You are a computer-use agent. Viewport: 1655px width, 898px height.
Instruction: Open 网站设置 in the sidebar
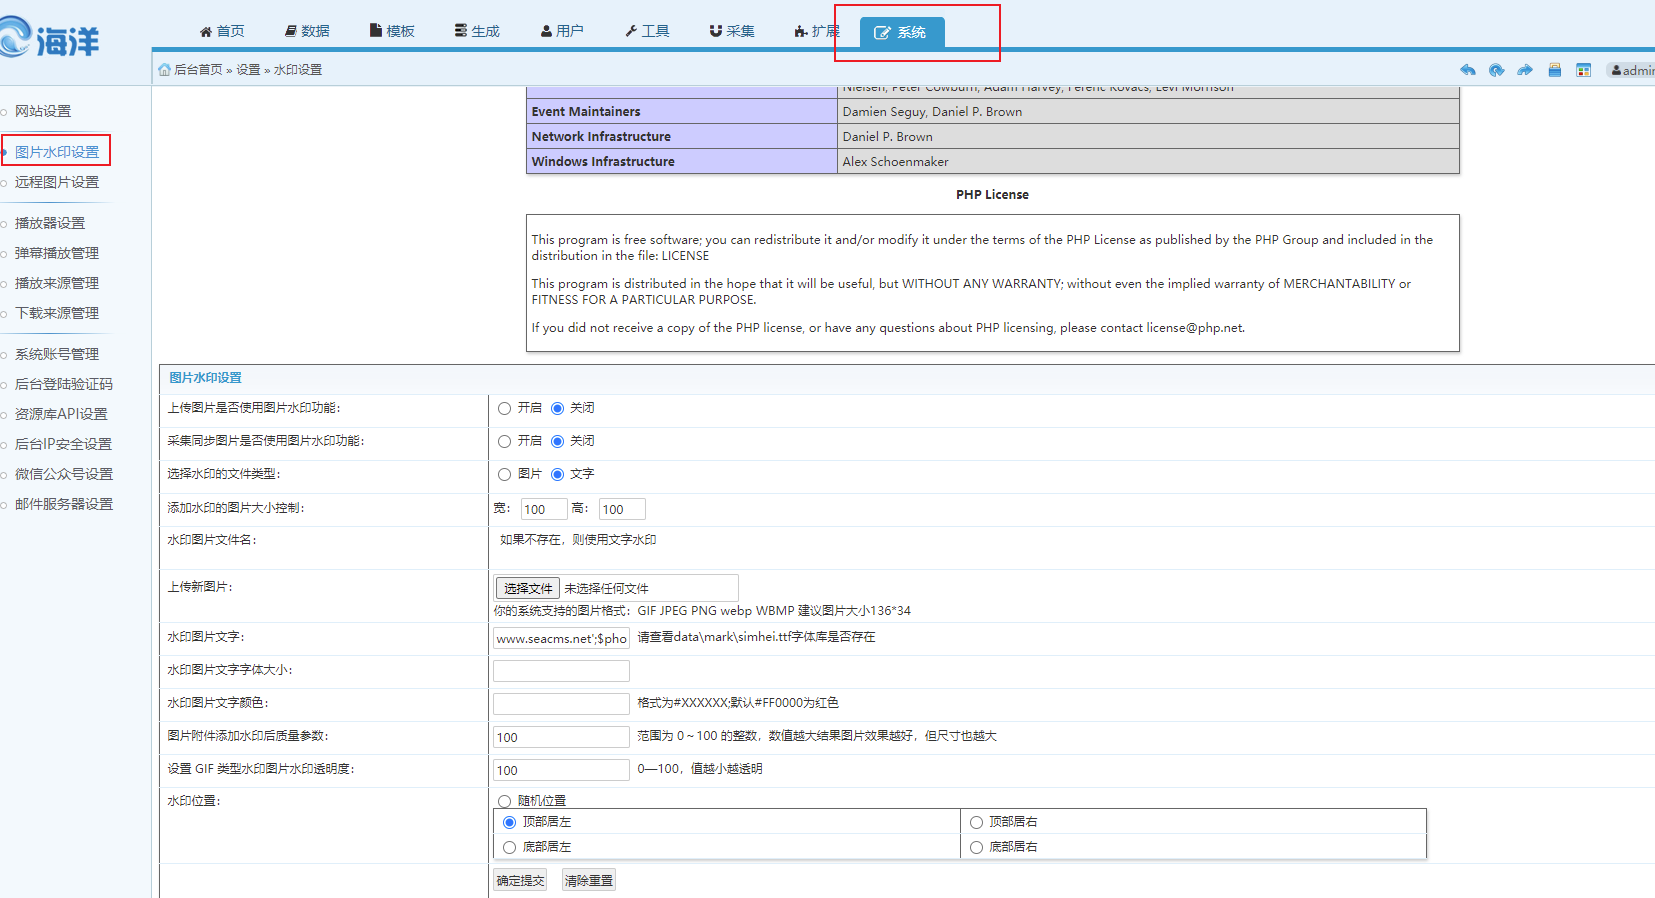pos(43,111)
